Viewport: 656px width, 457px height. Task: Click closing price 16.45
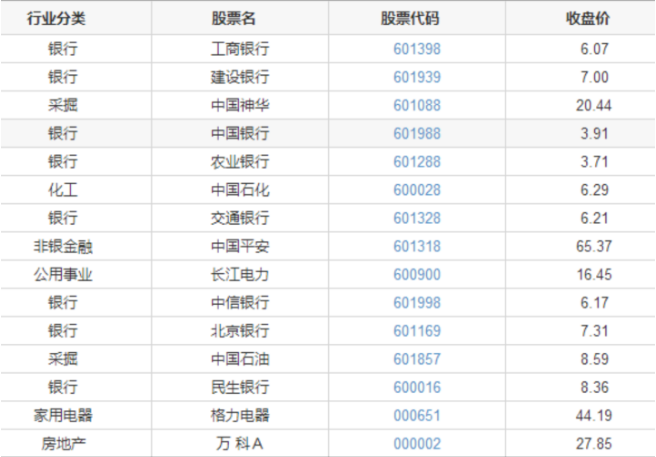pos(594,275)
